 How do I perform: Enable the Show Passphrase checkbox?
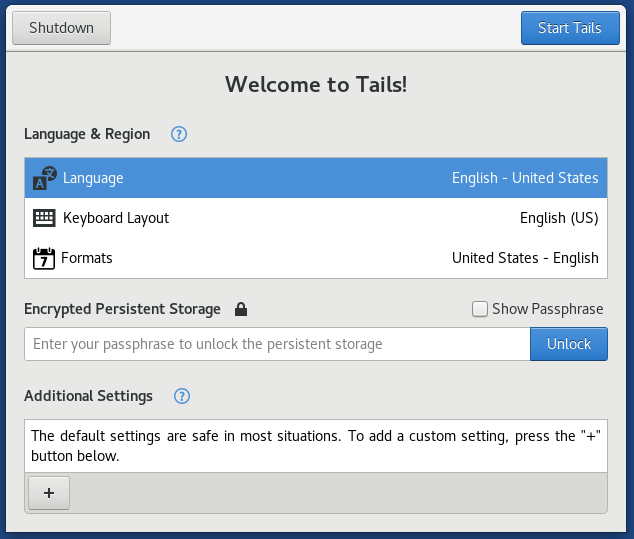point(480,310)
